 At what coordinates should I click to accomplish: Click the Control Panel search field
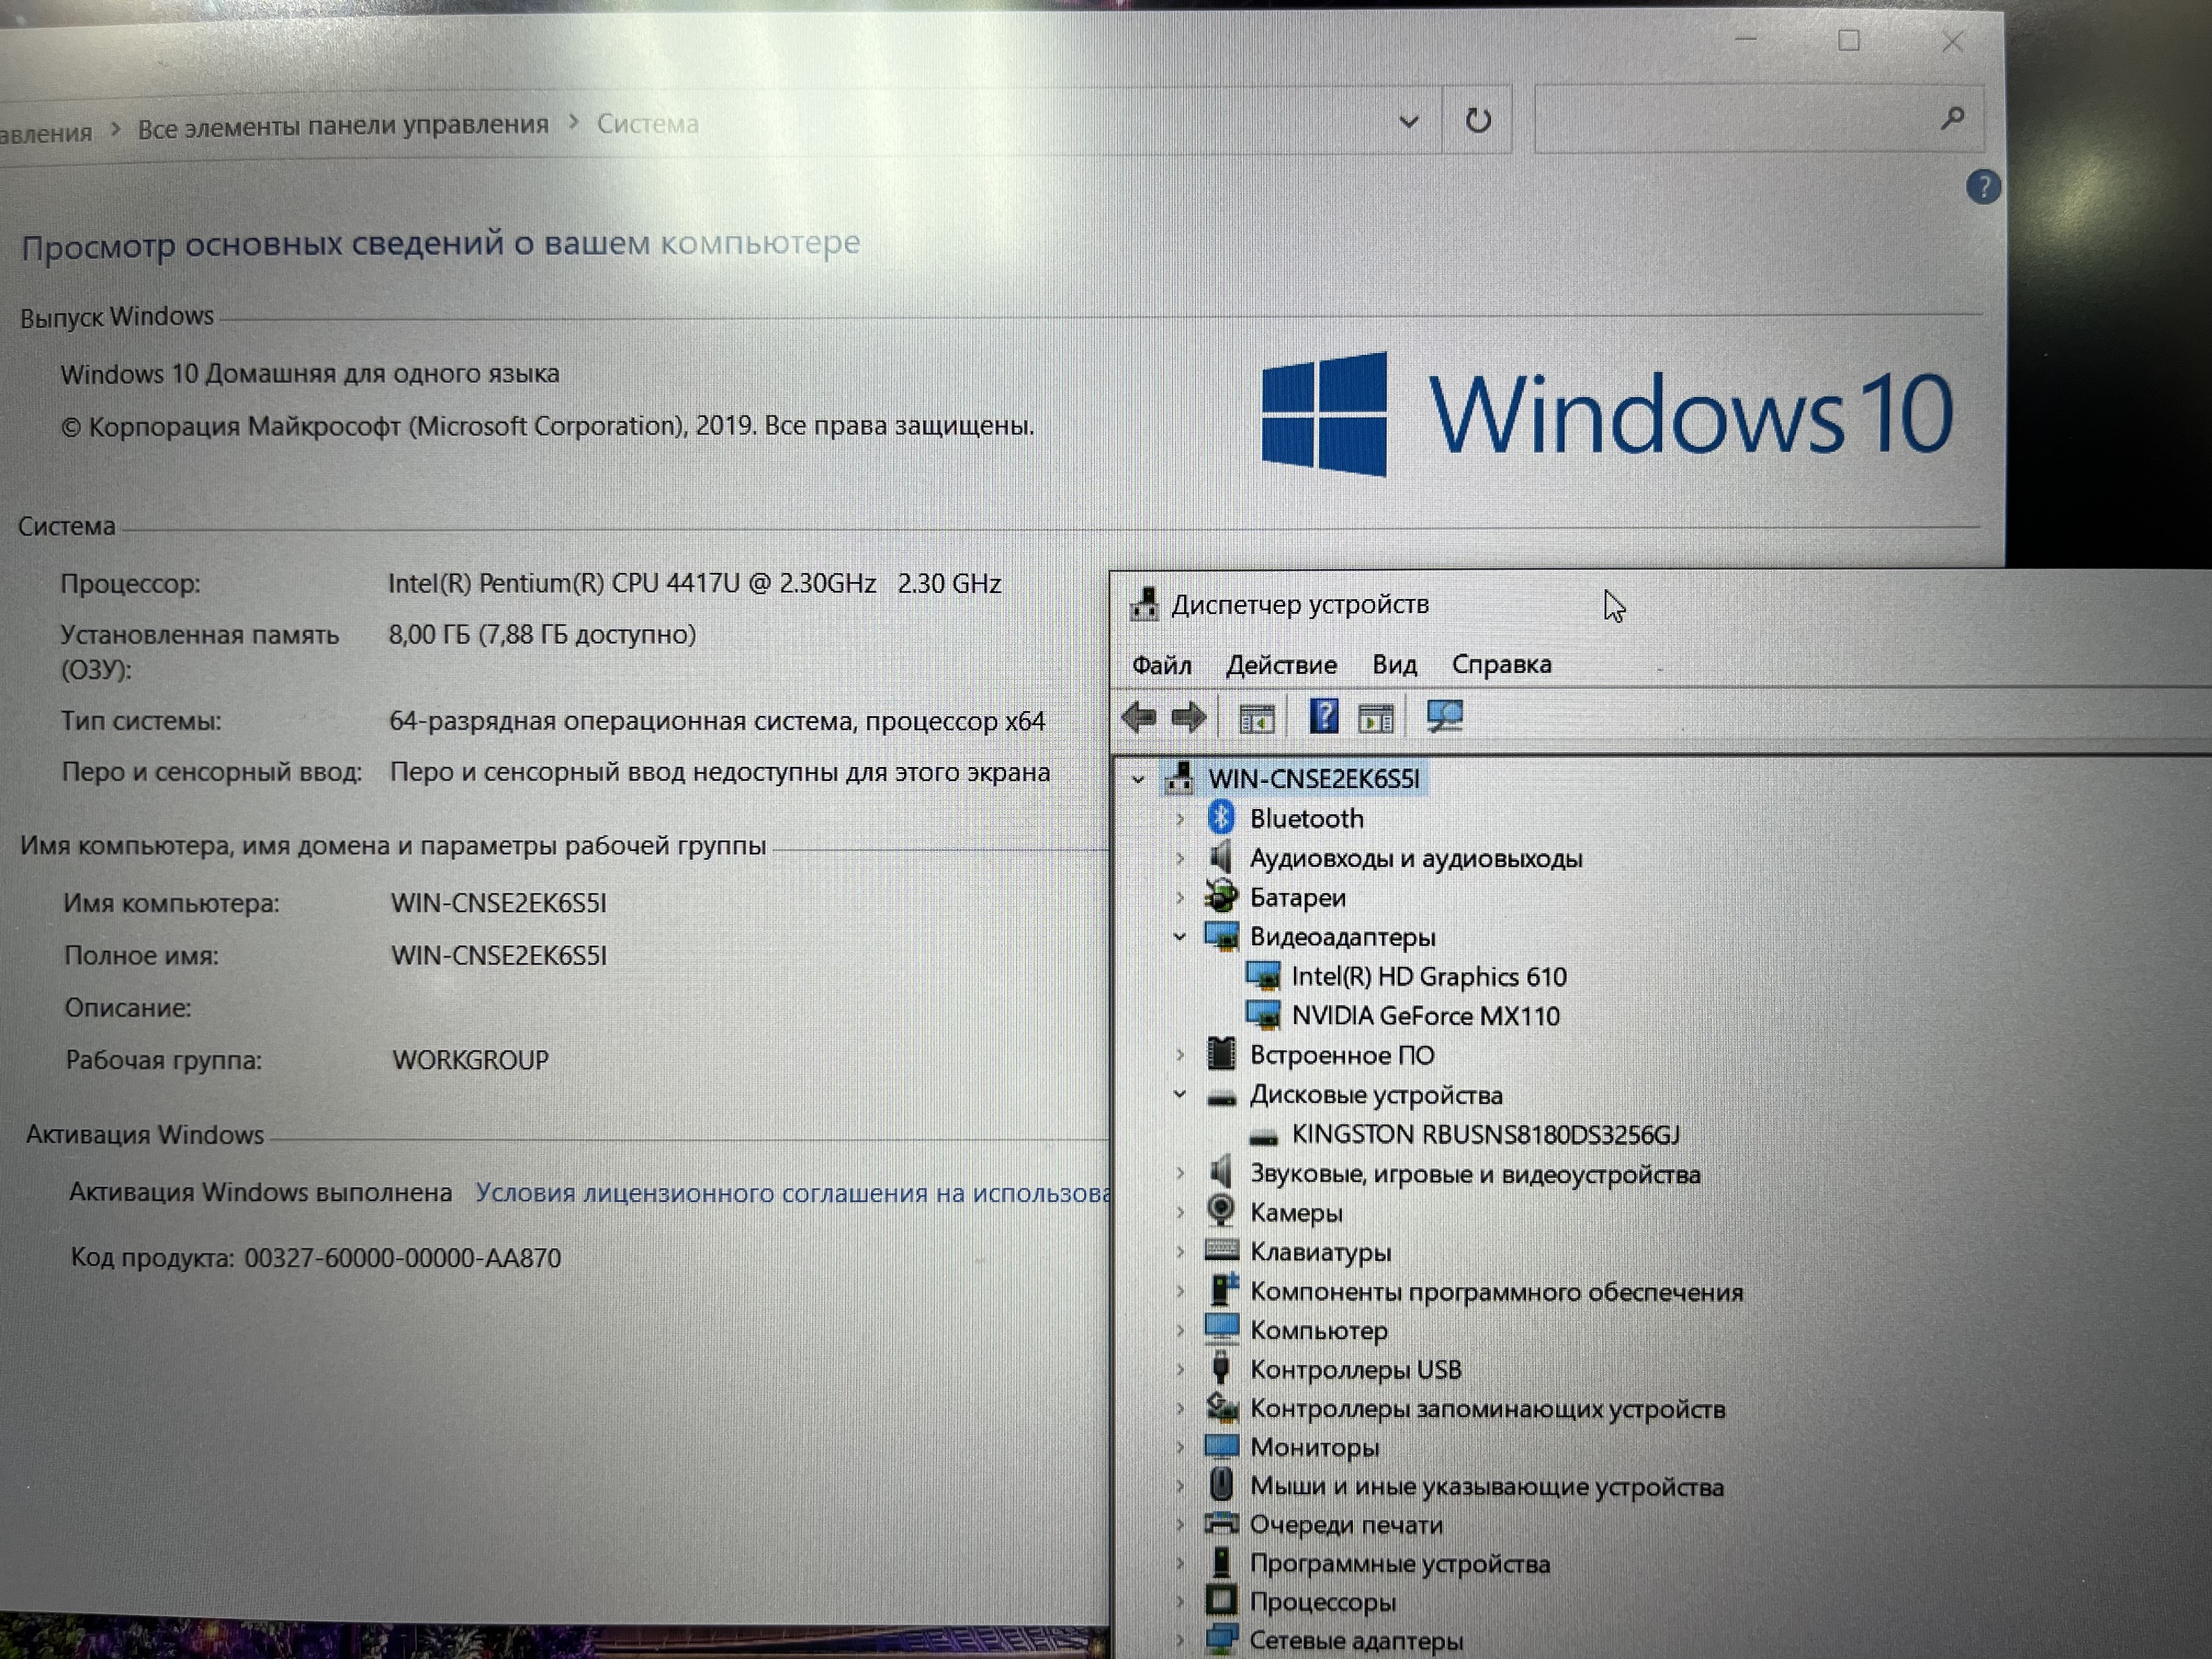(x=1735, y=120)
